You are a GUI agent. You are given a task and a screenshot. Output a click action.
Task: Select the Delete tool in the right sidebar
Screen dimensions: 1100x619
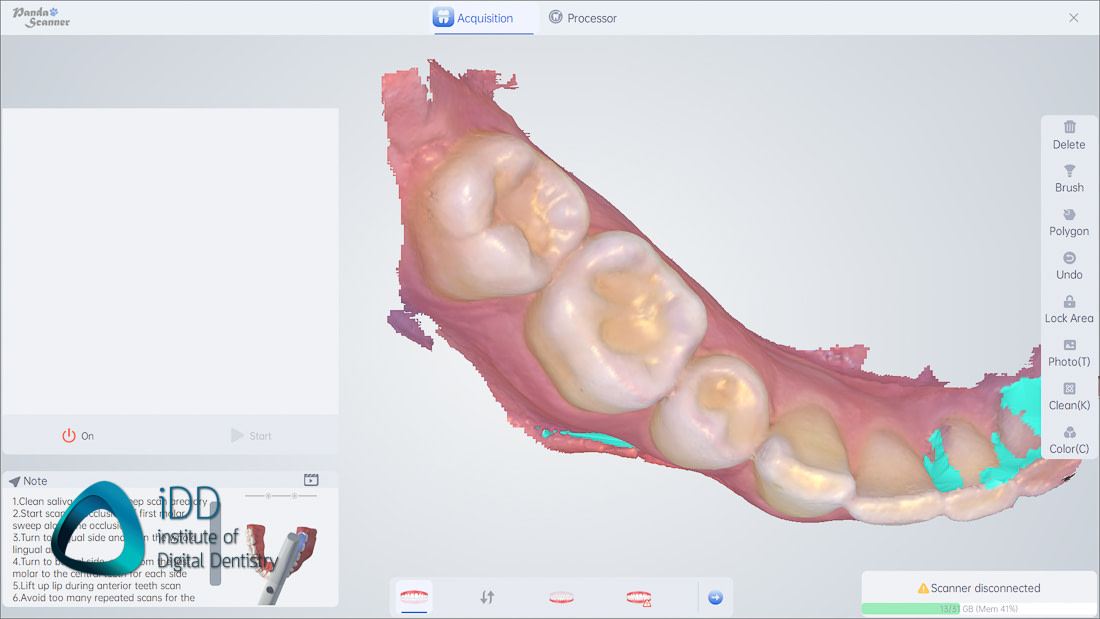(x=1068, y=135)
